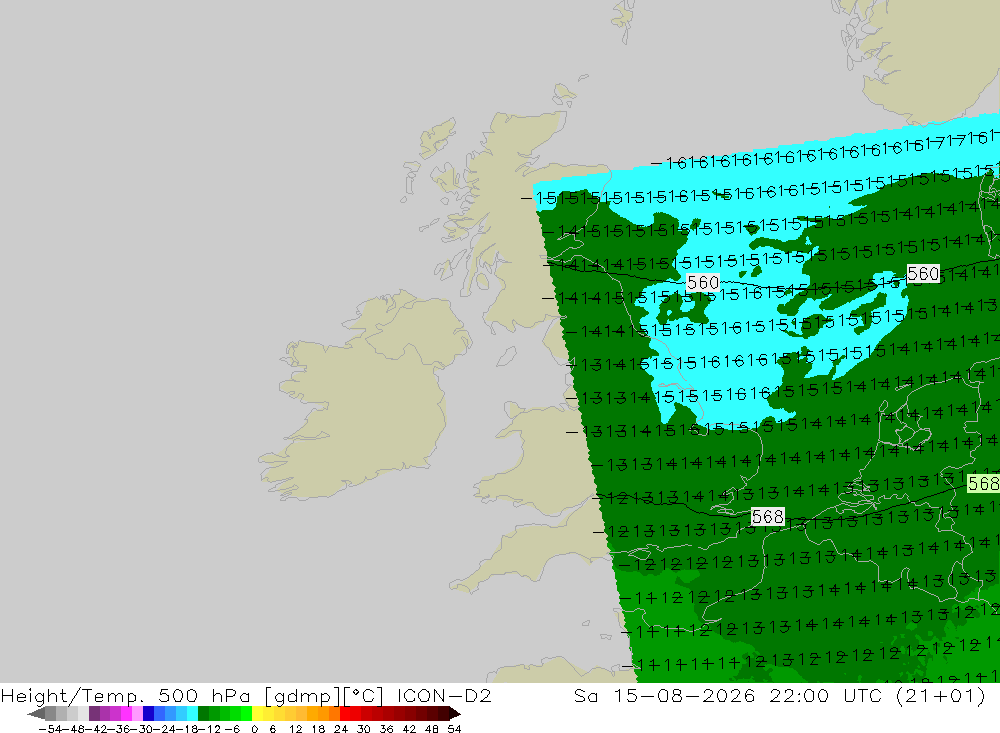Click the "(21+01)" forecast run text
The height and width of the screenshot is (733, 1000).
click(941, 695)
